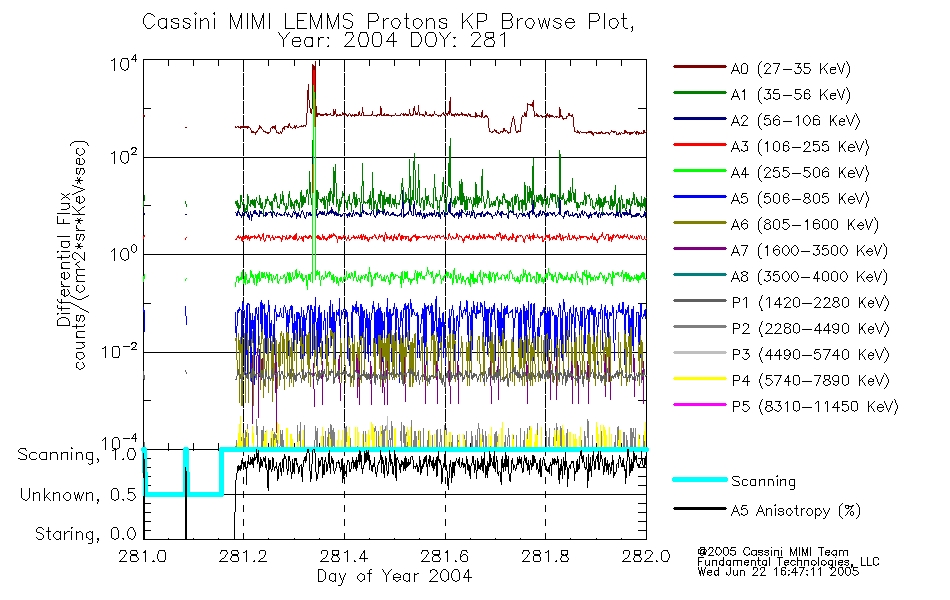Click the 'Staring, 0.0' axis label
The height and width of the screenshot is (600, 950).
click(85, 534)
